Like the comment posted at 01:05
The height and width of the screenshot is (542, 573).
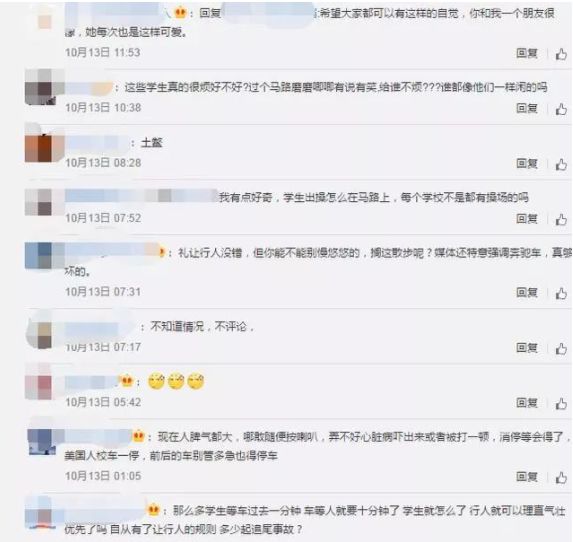tap(561, 477)
